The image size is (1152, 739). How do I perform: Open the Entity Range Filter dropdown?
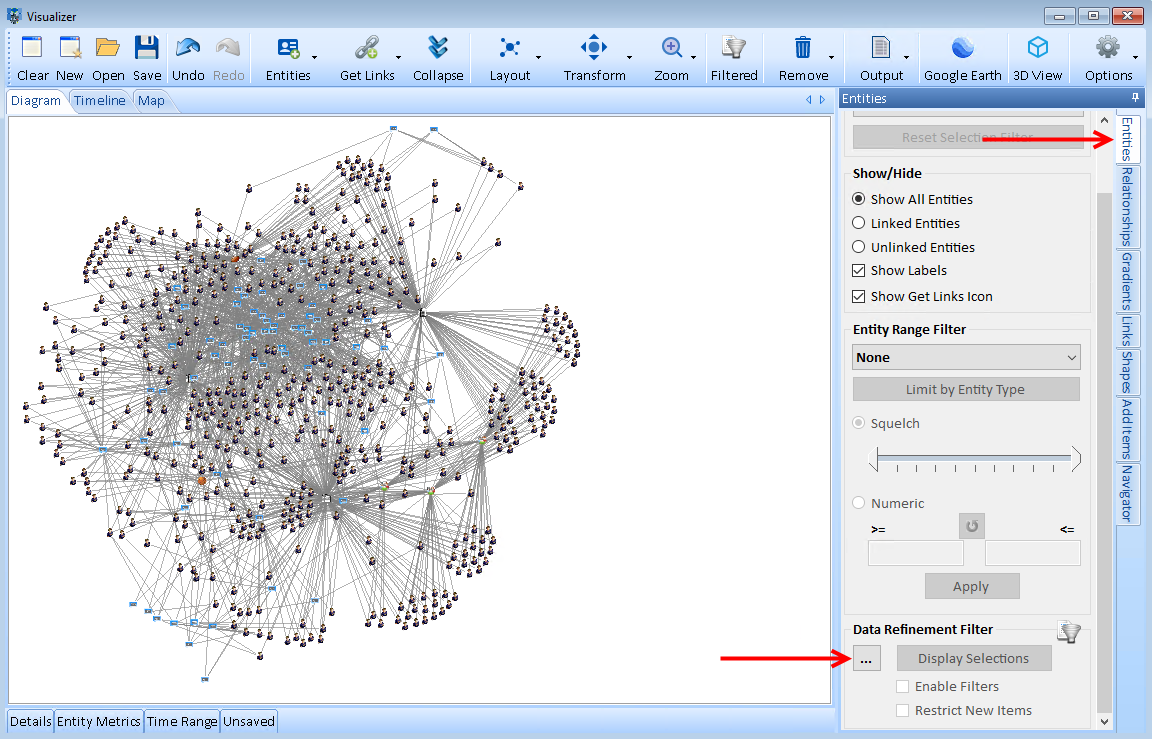965,357
